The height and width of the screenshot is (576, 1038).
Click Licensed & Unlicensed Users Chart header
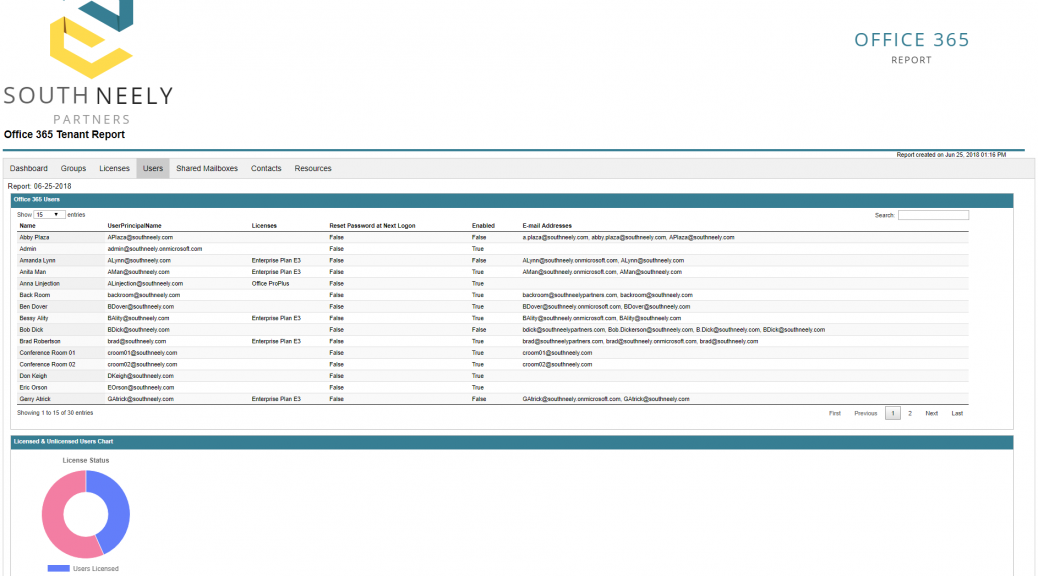[x=512, y=442]
